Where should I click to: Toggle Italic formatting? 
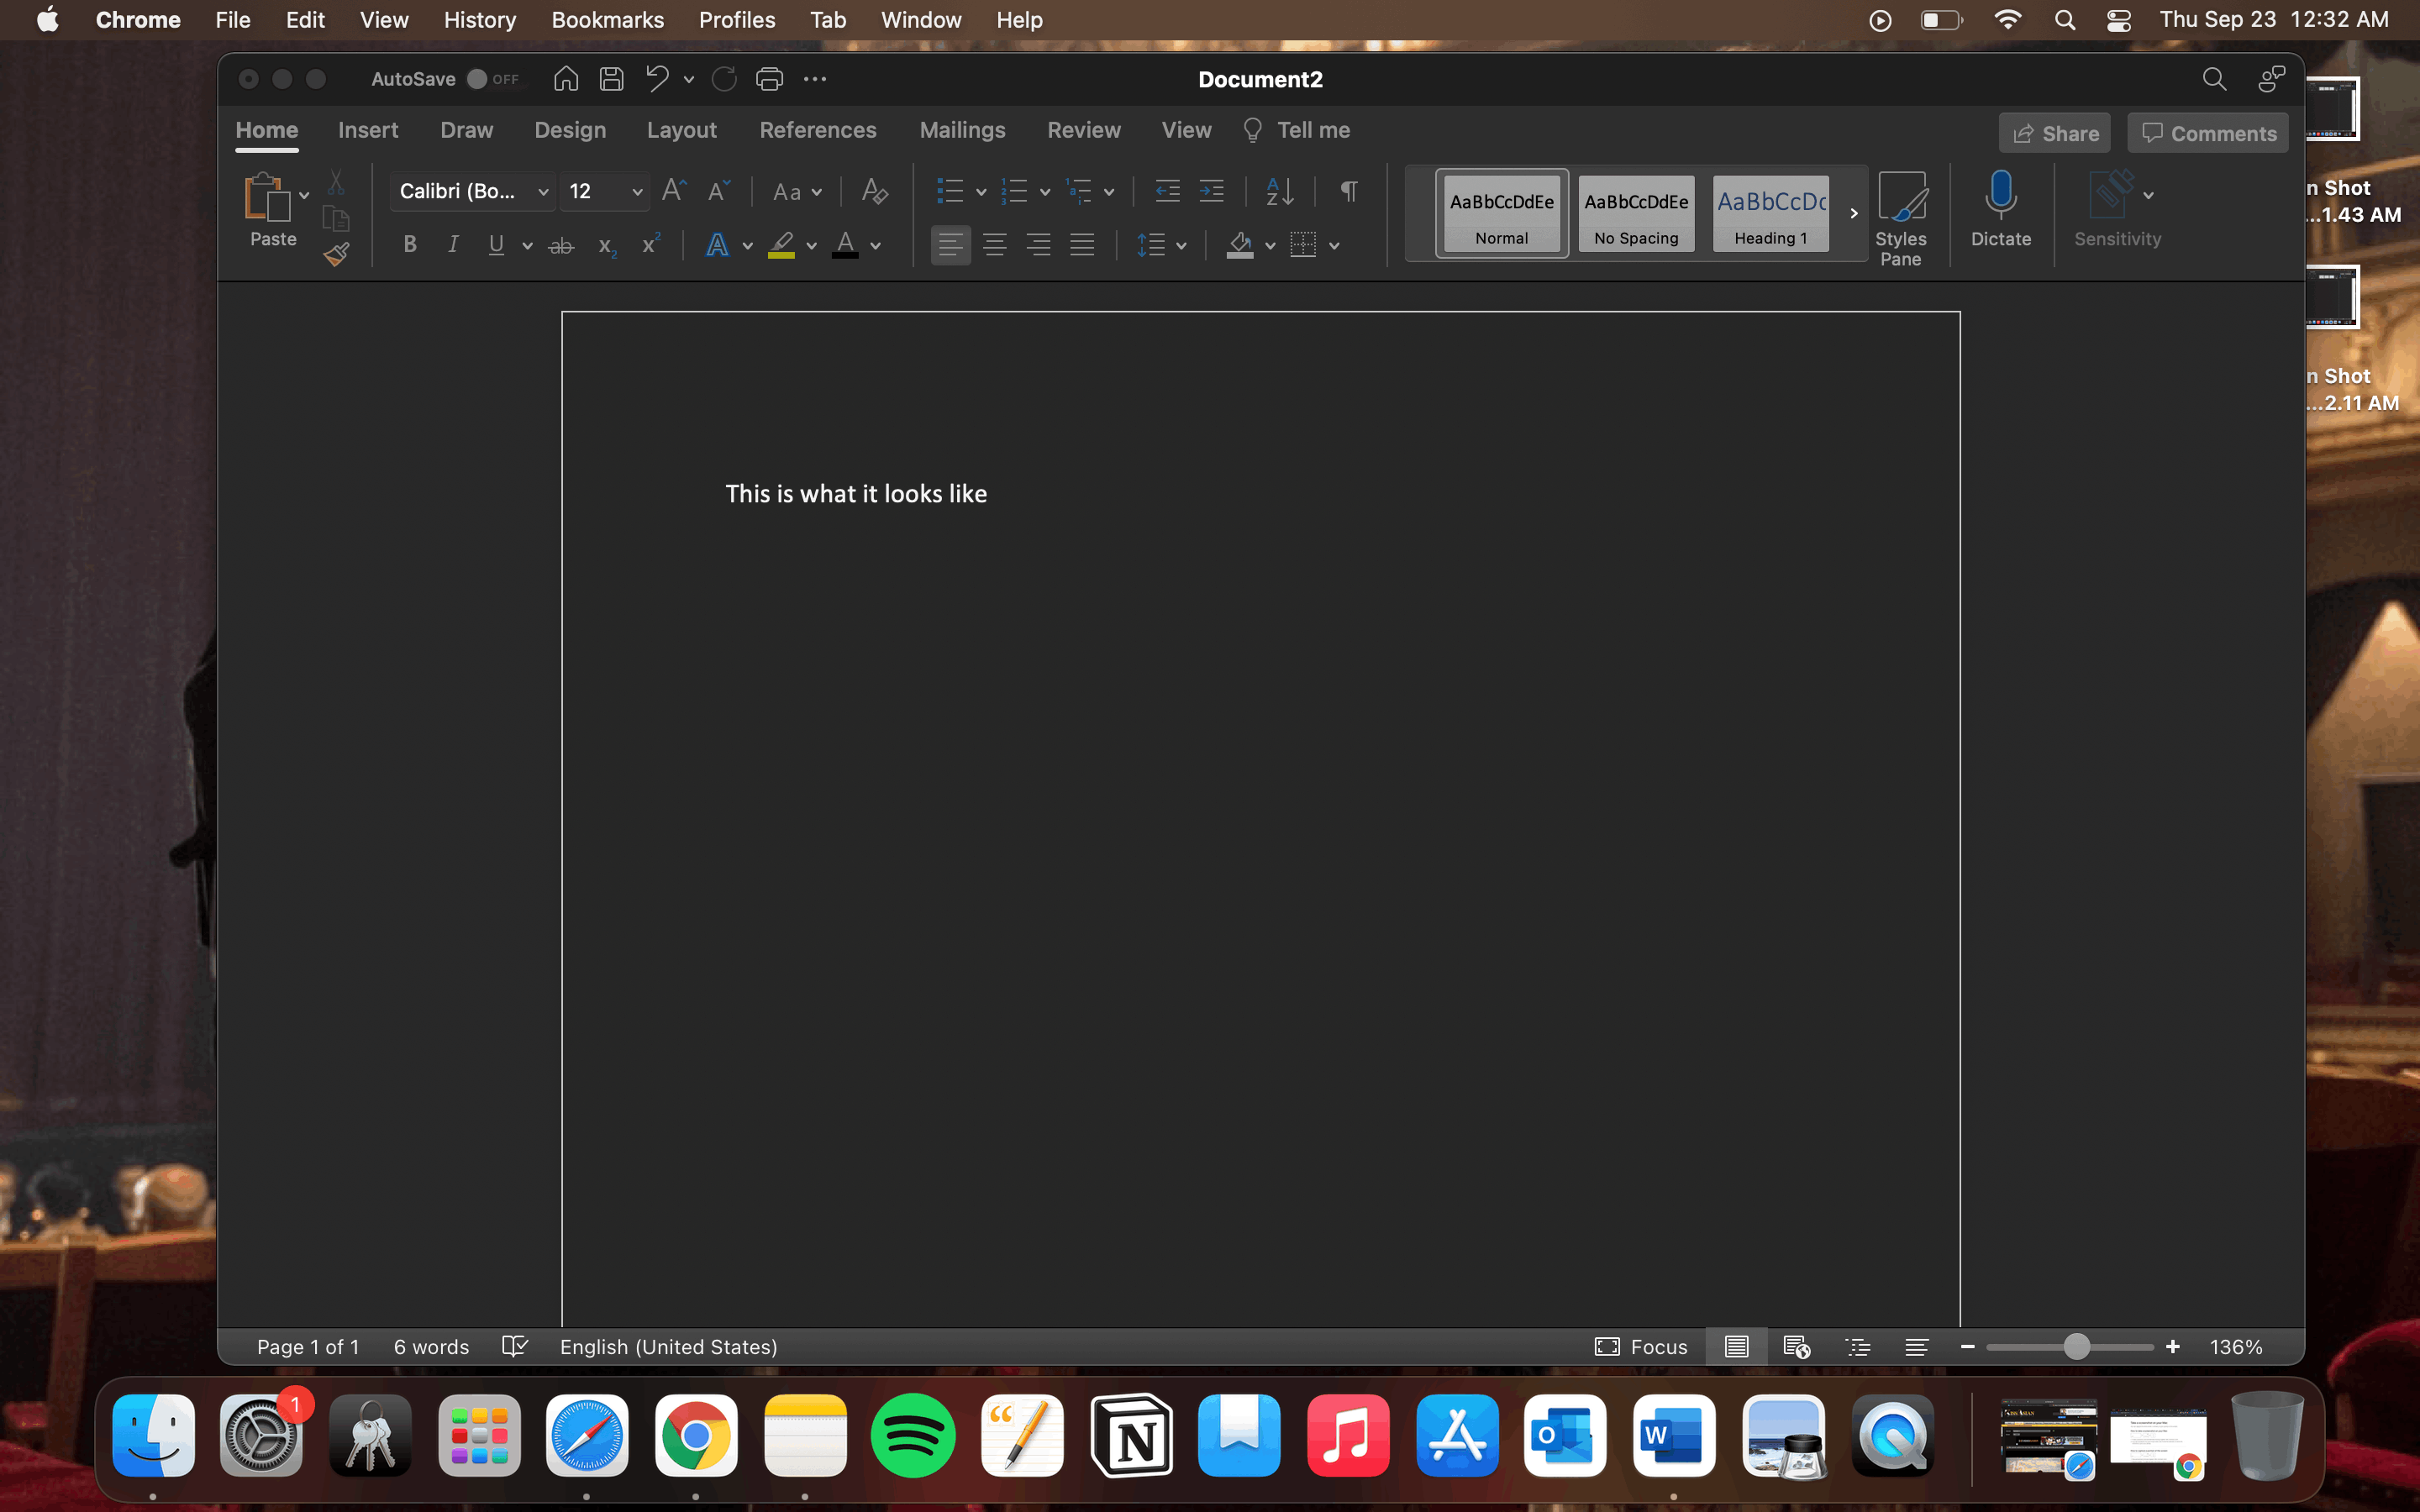click(x=453, y=245)
